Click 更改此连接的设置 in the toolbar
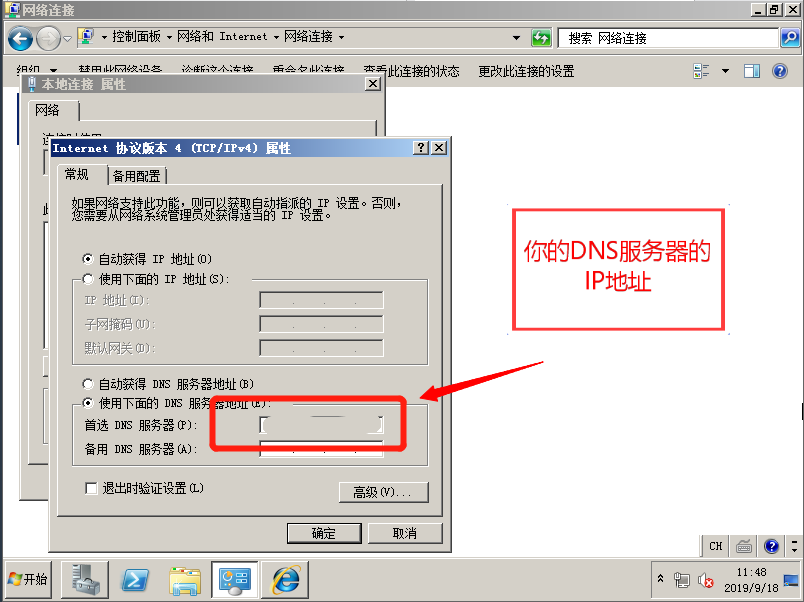The width and height of the screenshot is (804, 602). point(526,71)
